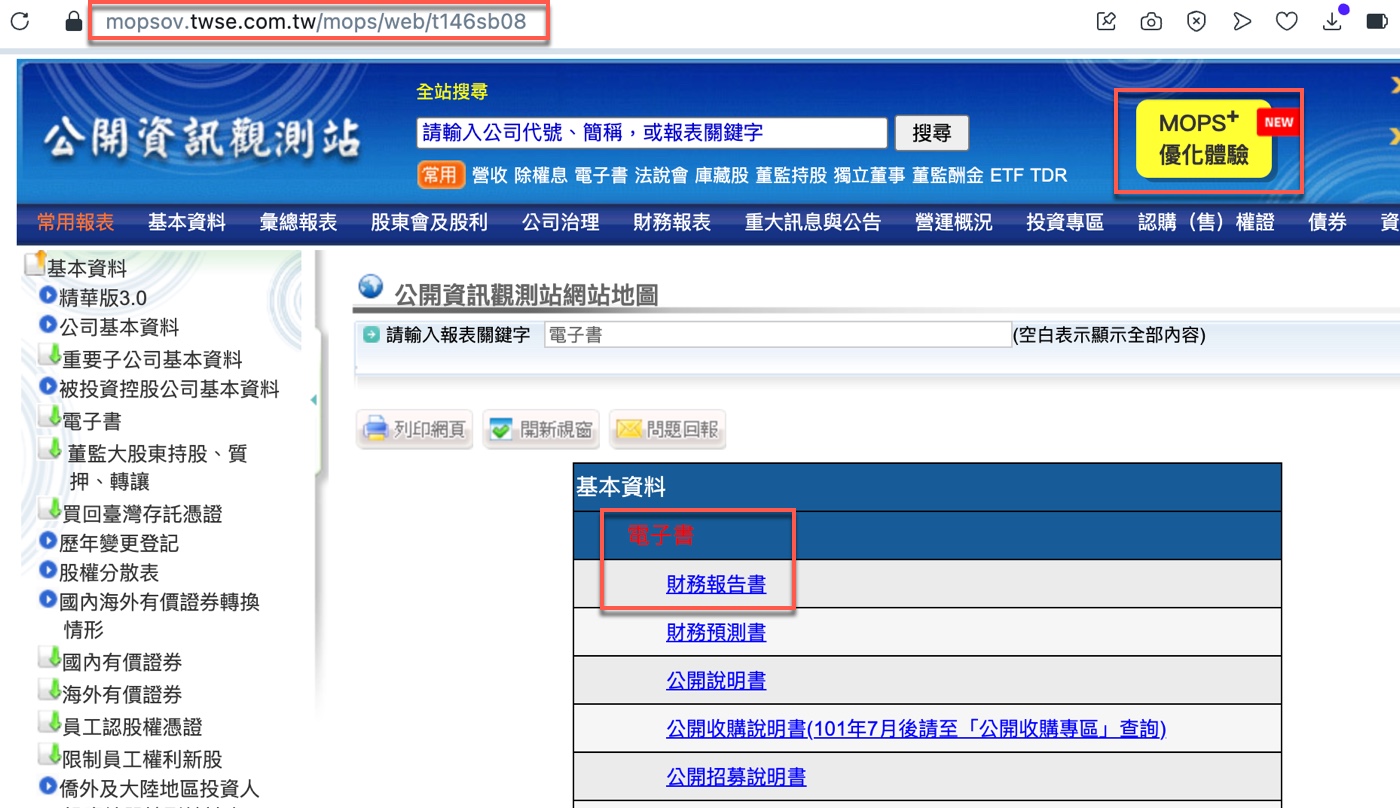Click the padlock site security icon
This screenshot has width=1400, height=808.
[73, 21]
